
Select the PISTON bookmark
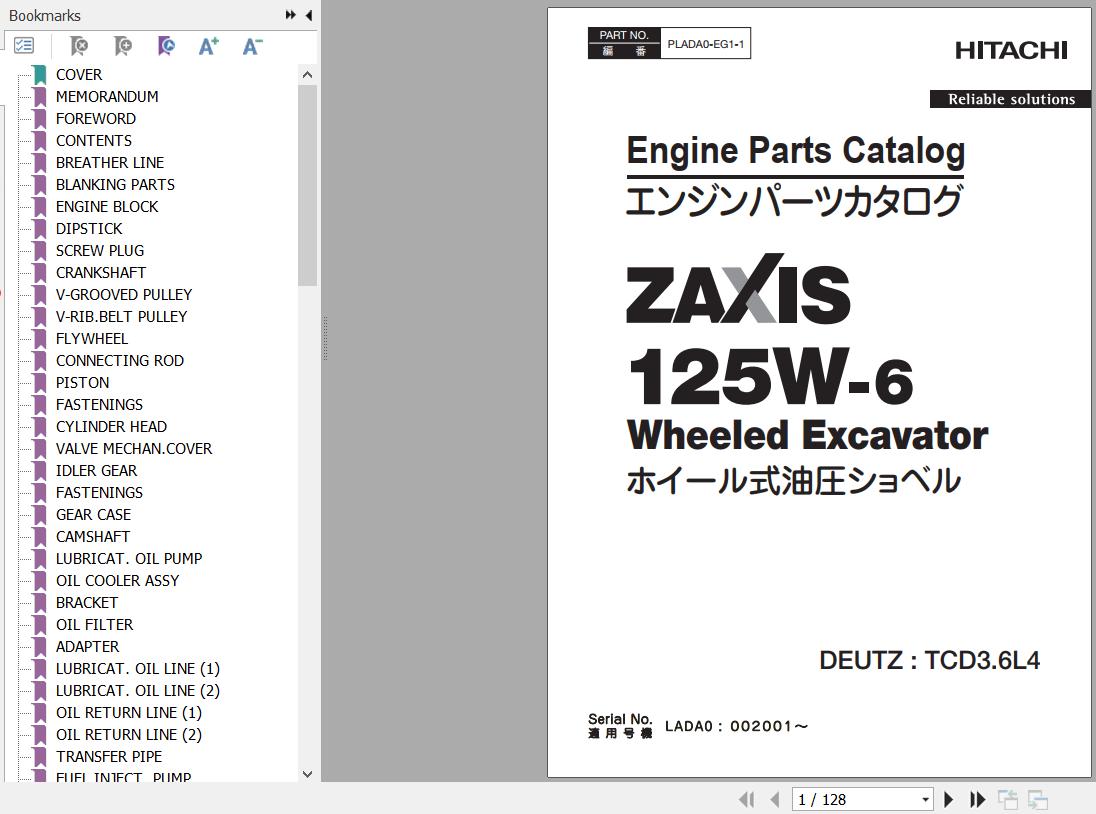[82, 383]
